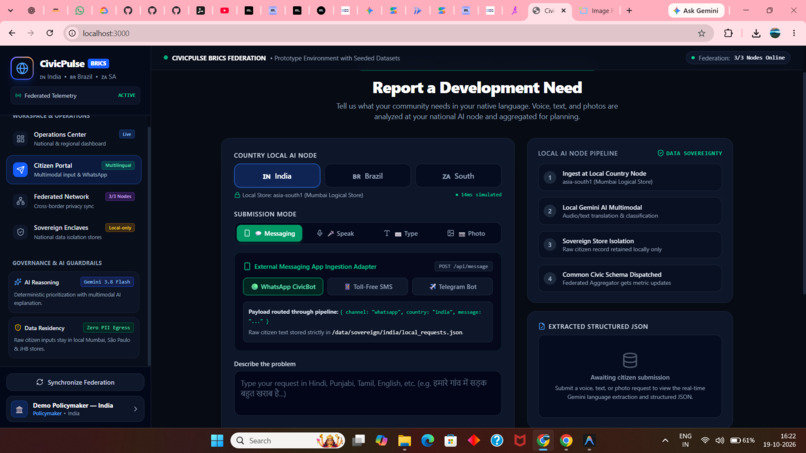Click the Demo Policymaker avatar icon
The height and width of the screenshot is (453, 806).
tap(20, 409)
